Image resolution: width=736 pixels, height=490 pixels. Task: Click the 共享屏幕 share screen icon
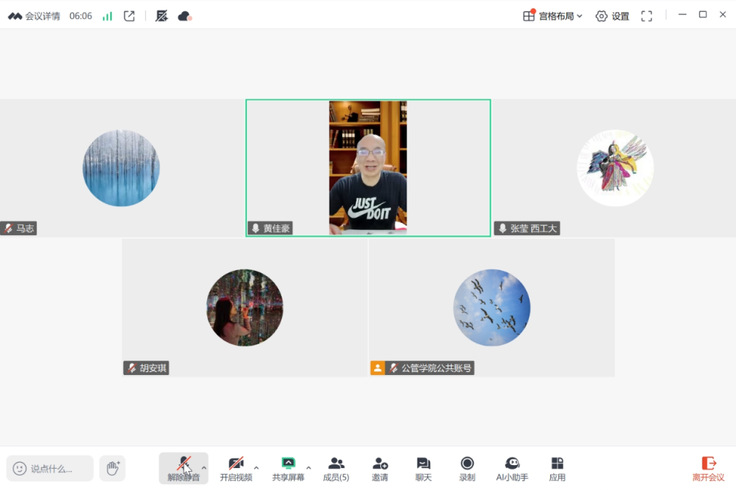[288, 463]
